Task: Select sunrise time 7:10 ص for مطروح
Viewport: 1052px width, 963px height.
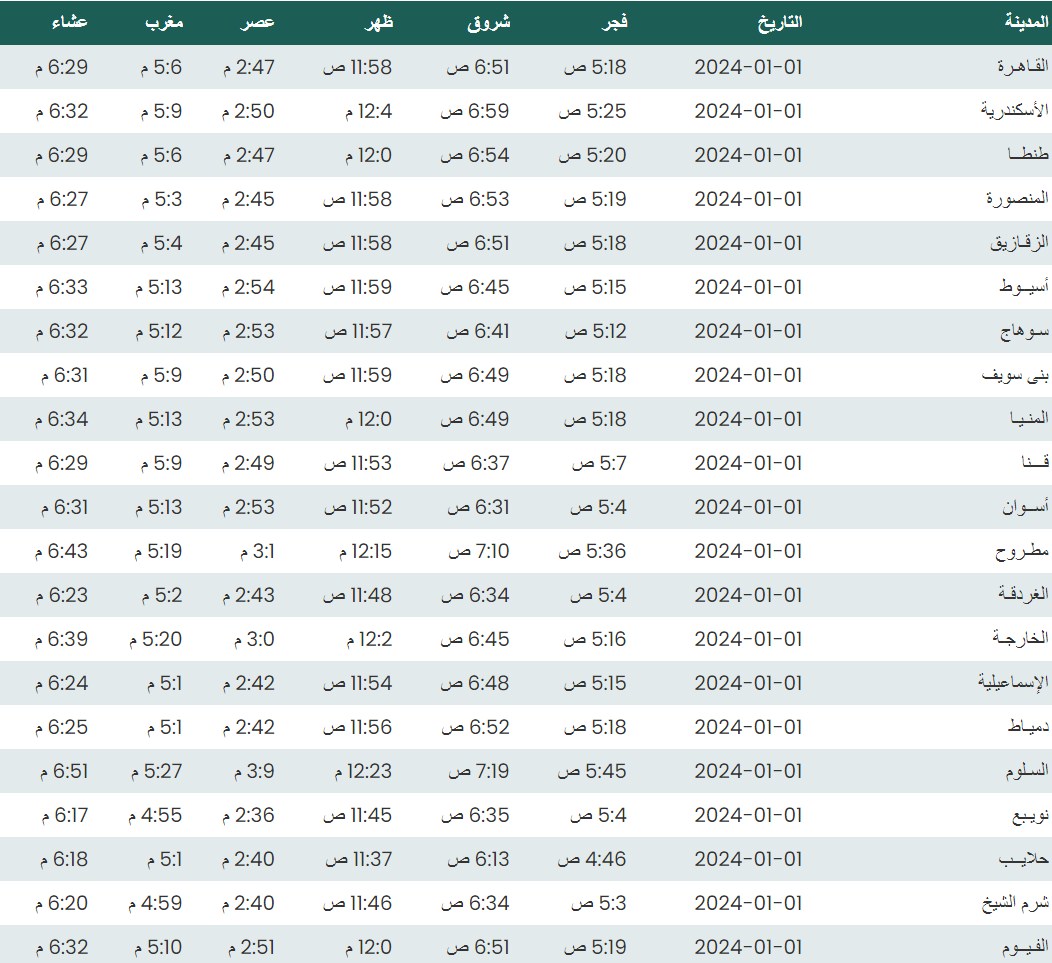Action: [478, 551]
